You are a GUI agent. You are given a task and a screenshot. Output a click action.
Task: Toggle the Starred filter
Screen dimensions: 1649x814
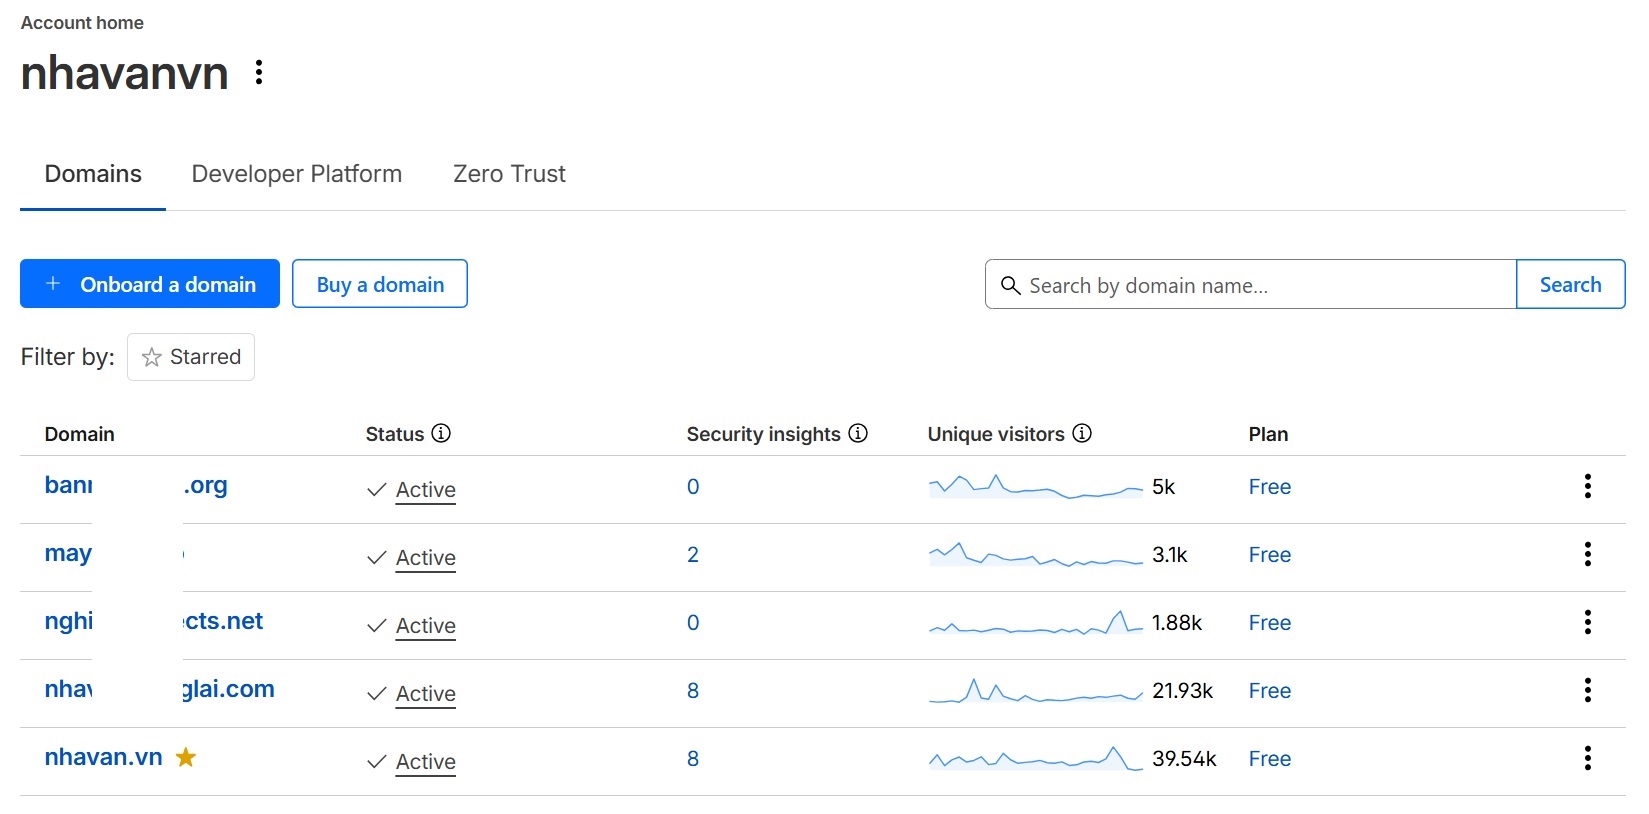point(191,357)
